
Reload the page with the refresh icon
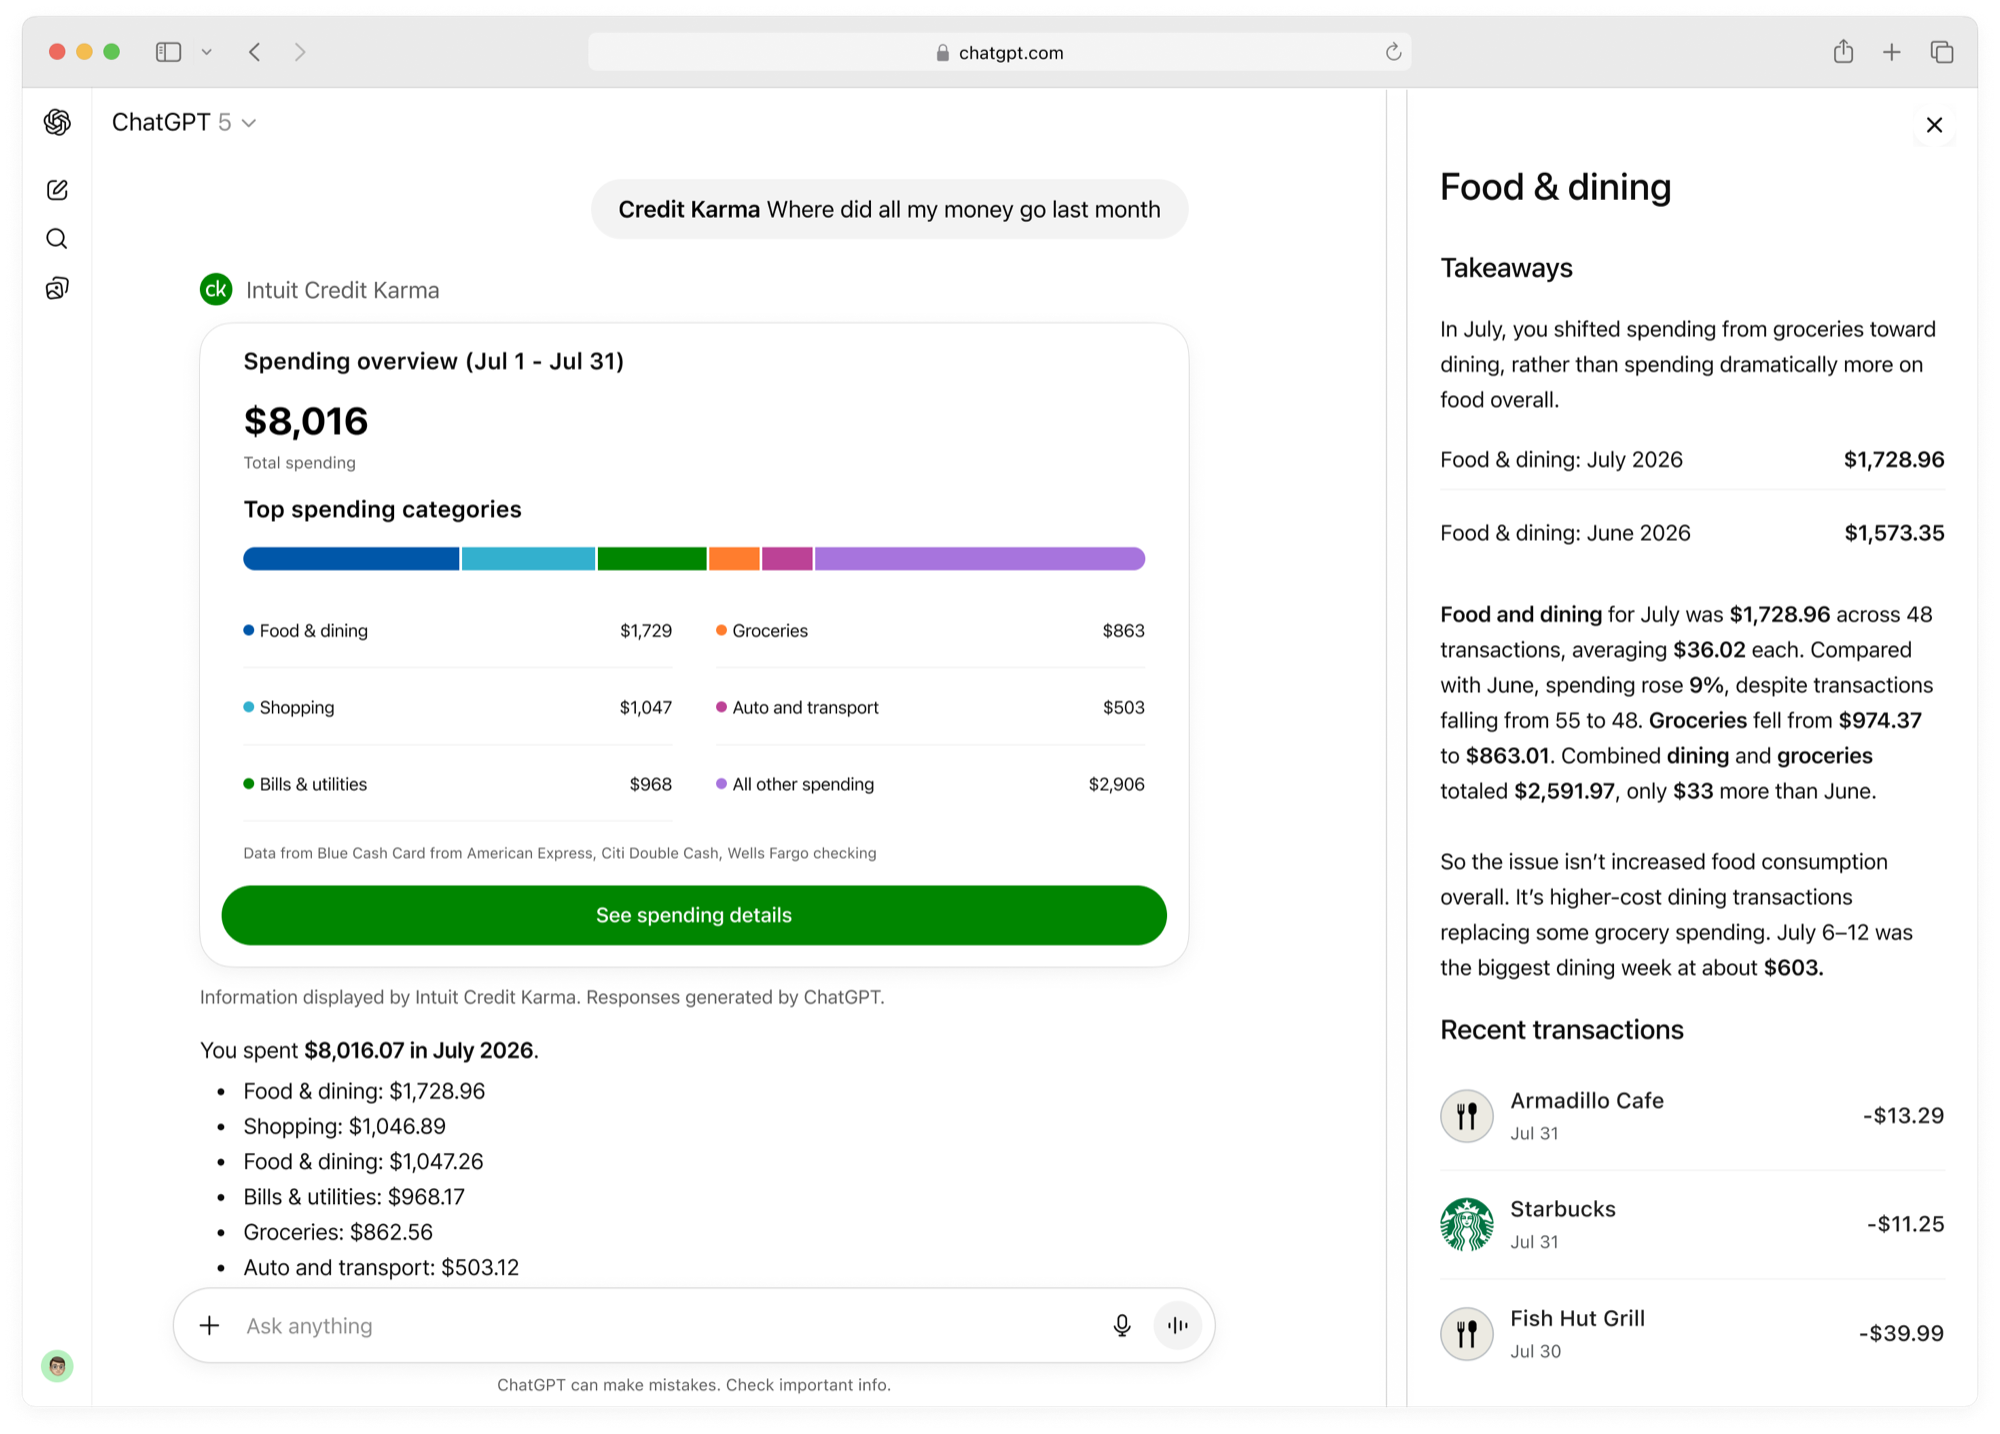[1393, 52]
